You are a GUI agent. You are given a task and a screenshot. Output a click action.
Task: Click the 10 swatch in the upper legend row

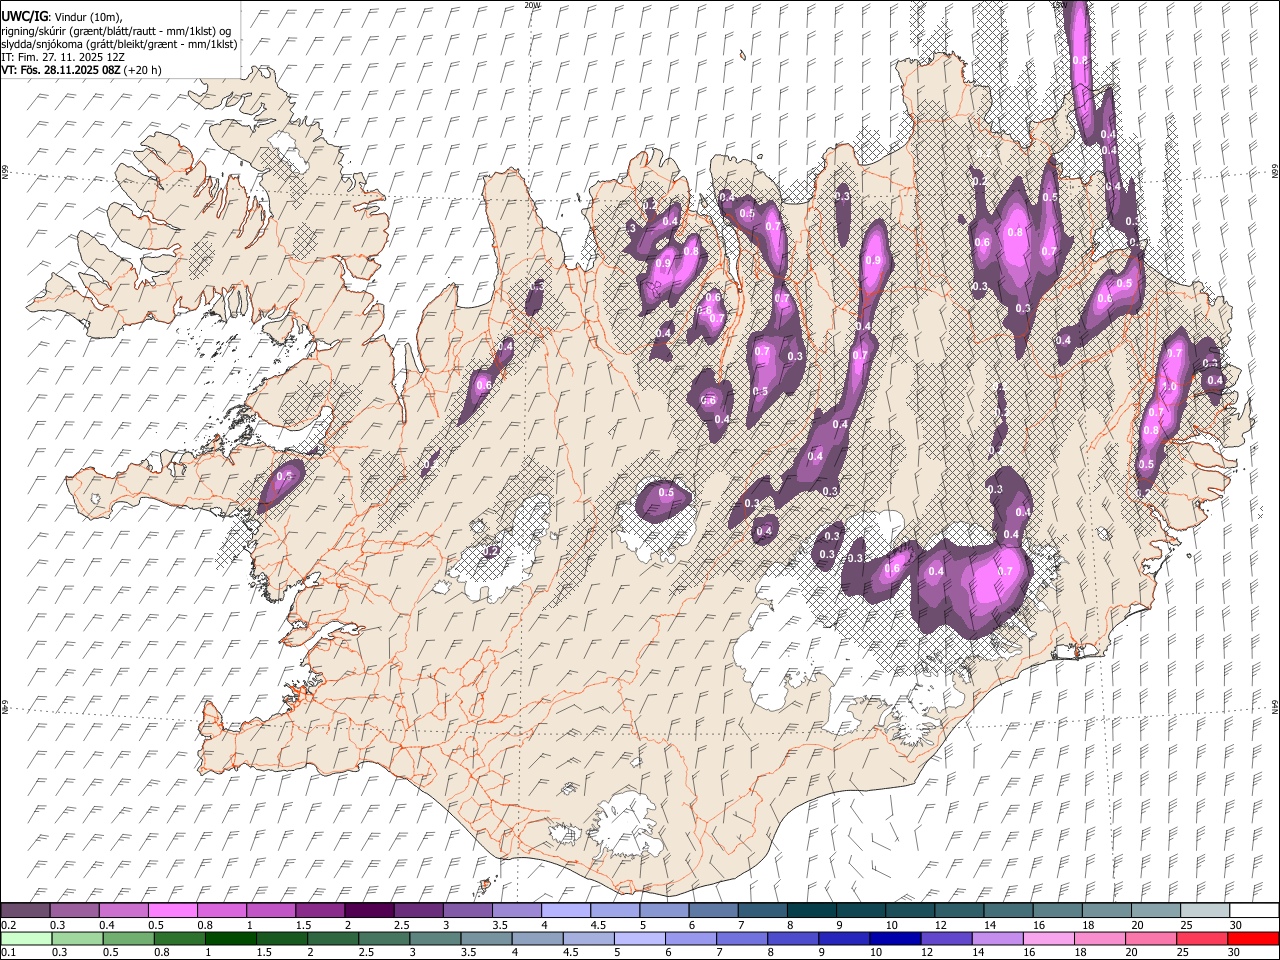[x=910, y=910]
